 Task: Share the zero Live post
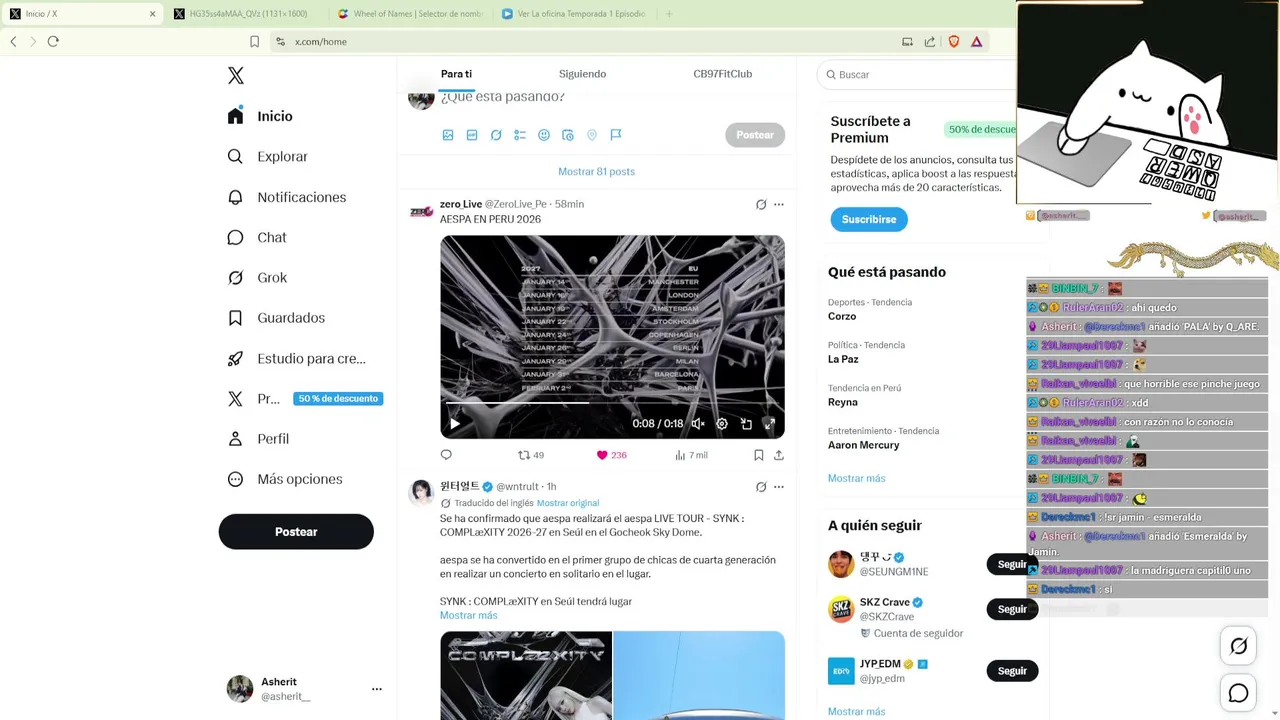779,455
